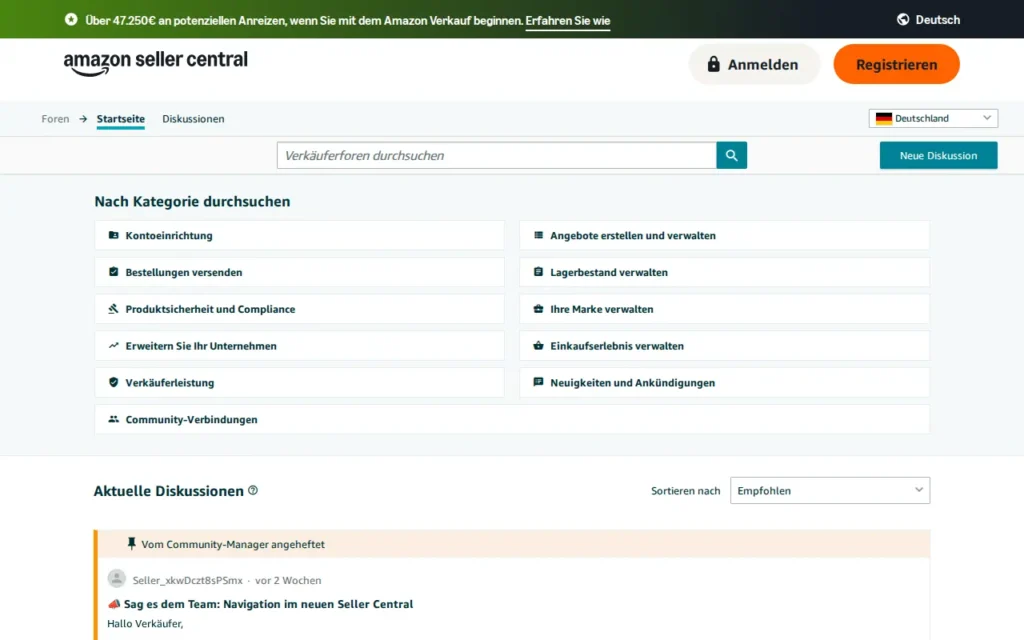Viewport: 1024px width, 640px height.
Task: Click the avatar of Seller_xkwDczt8sPSmx
Action: click(x=117, y=579)
